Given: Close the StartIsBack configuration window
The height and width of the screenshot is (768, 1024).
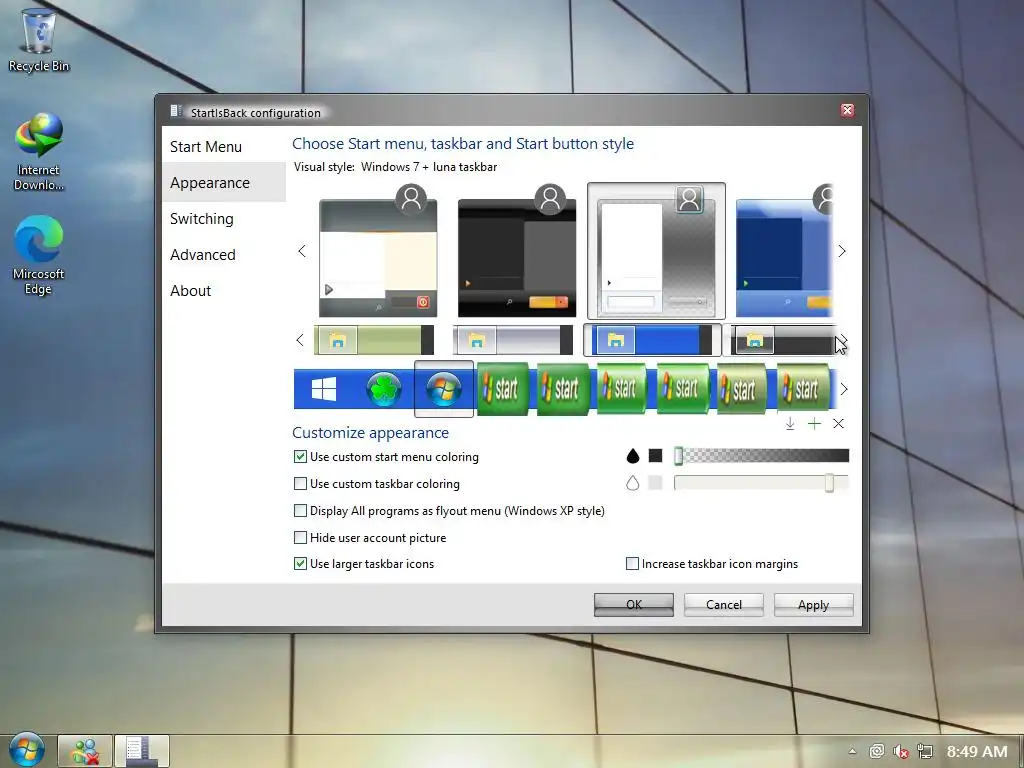Looking at the screenshot, I should point(847,110).
